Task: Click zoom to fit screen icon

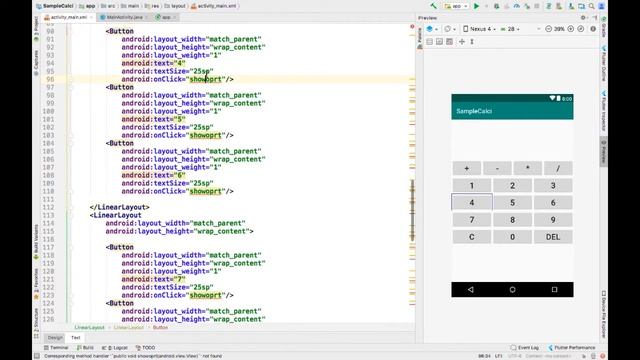Action: click(x=581, y=29)
